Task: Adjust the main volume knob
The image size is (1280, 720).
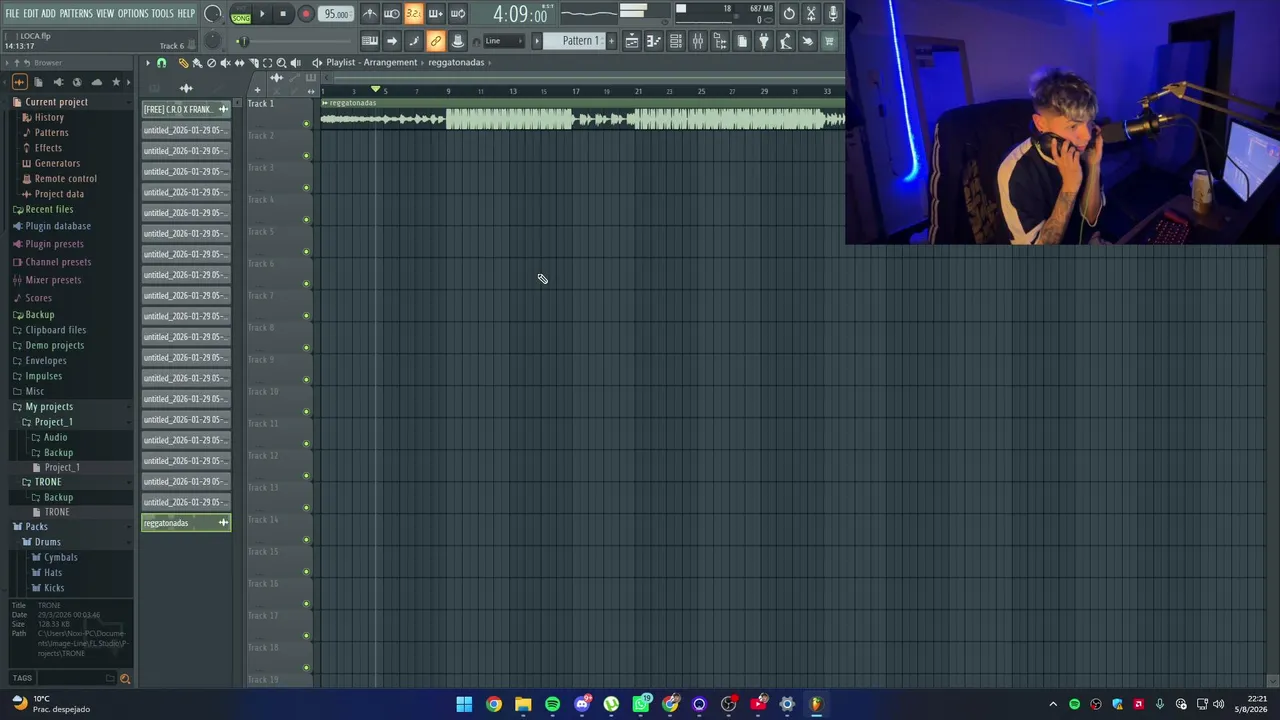Action: (213, 14)
